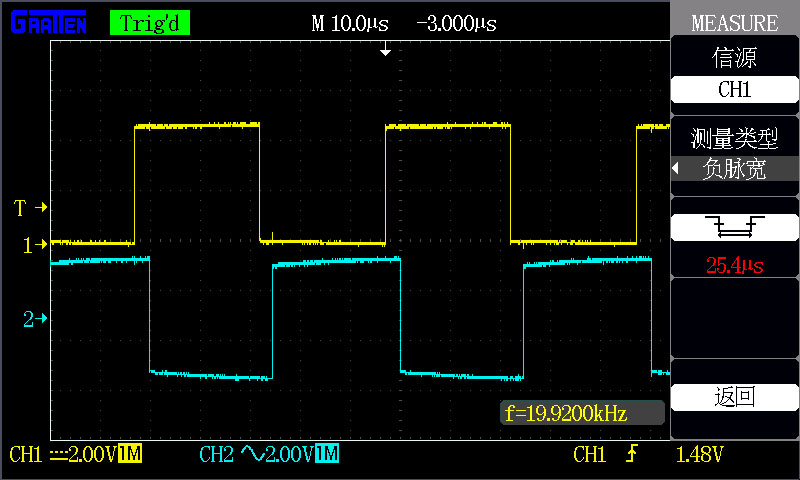This screenshot has height=480, width=800.
Task: Open the 信源 source menu label
Action: pyautogui.click(x=735, y=58)
